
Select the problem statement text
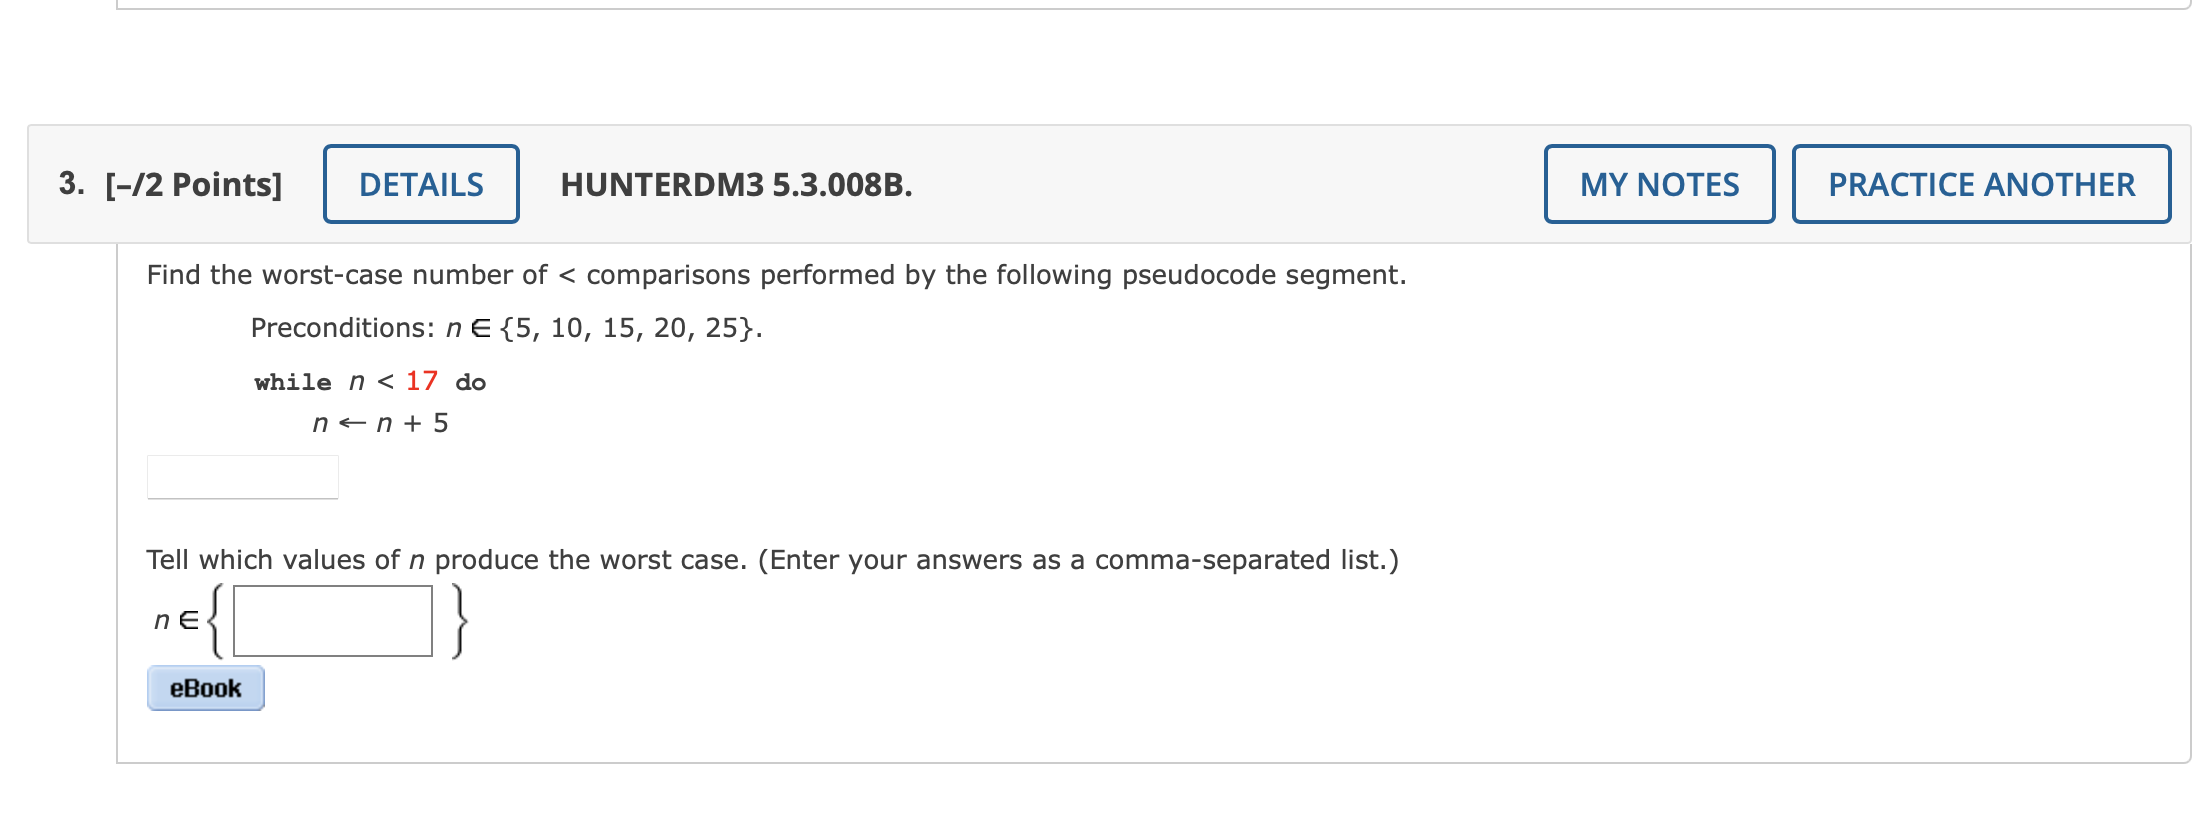(776, 274)
